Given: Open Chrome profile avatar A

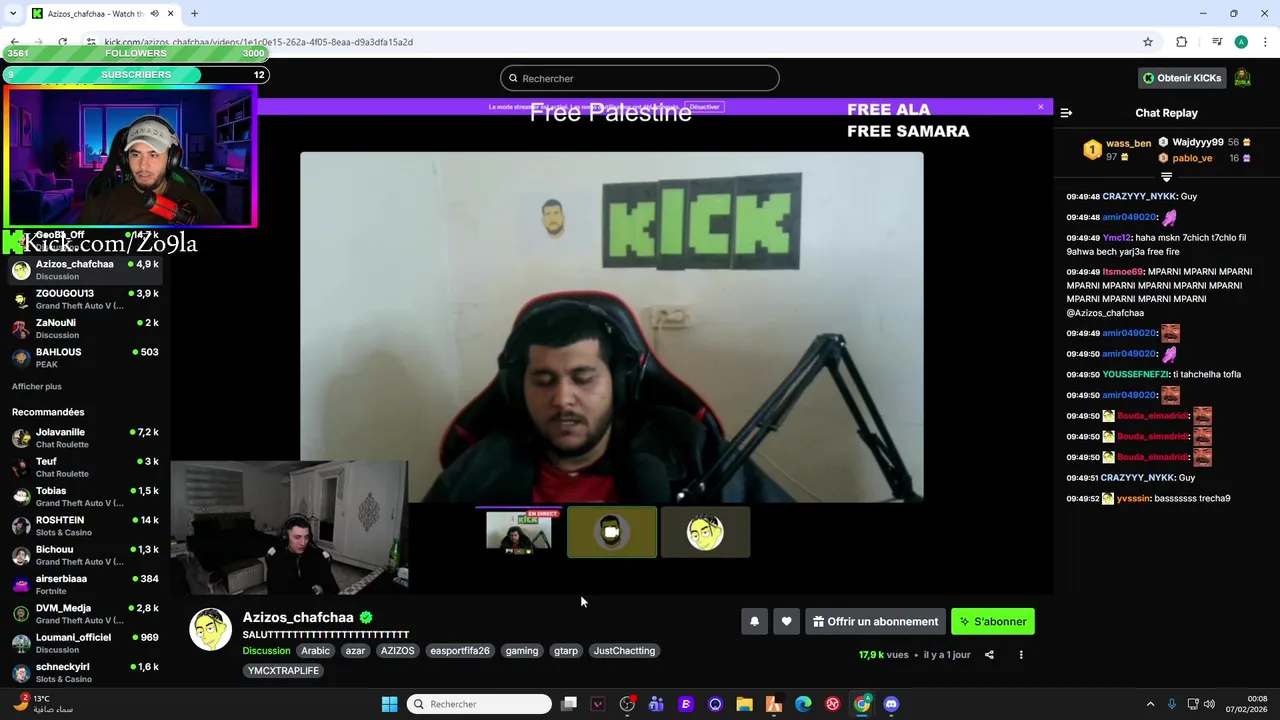Looking at the screenshot, I should click(1241, 42).
